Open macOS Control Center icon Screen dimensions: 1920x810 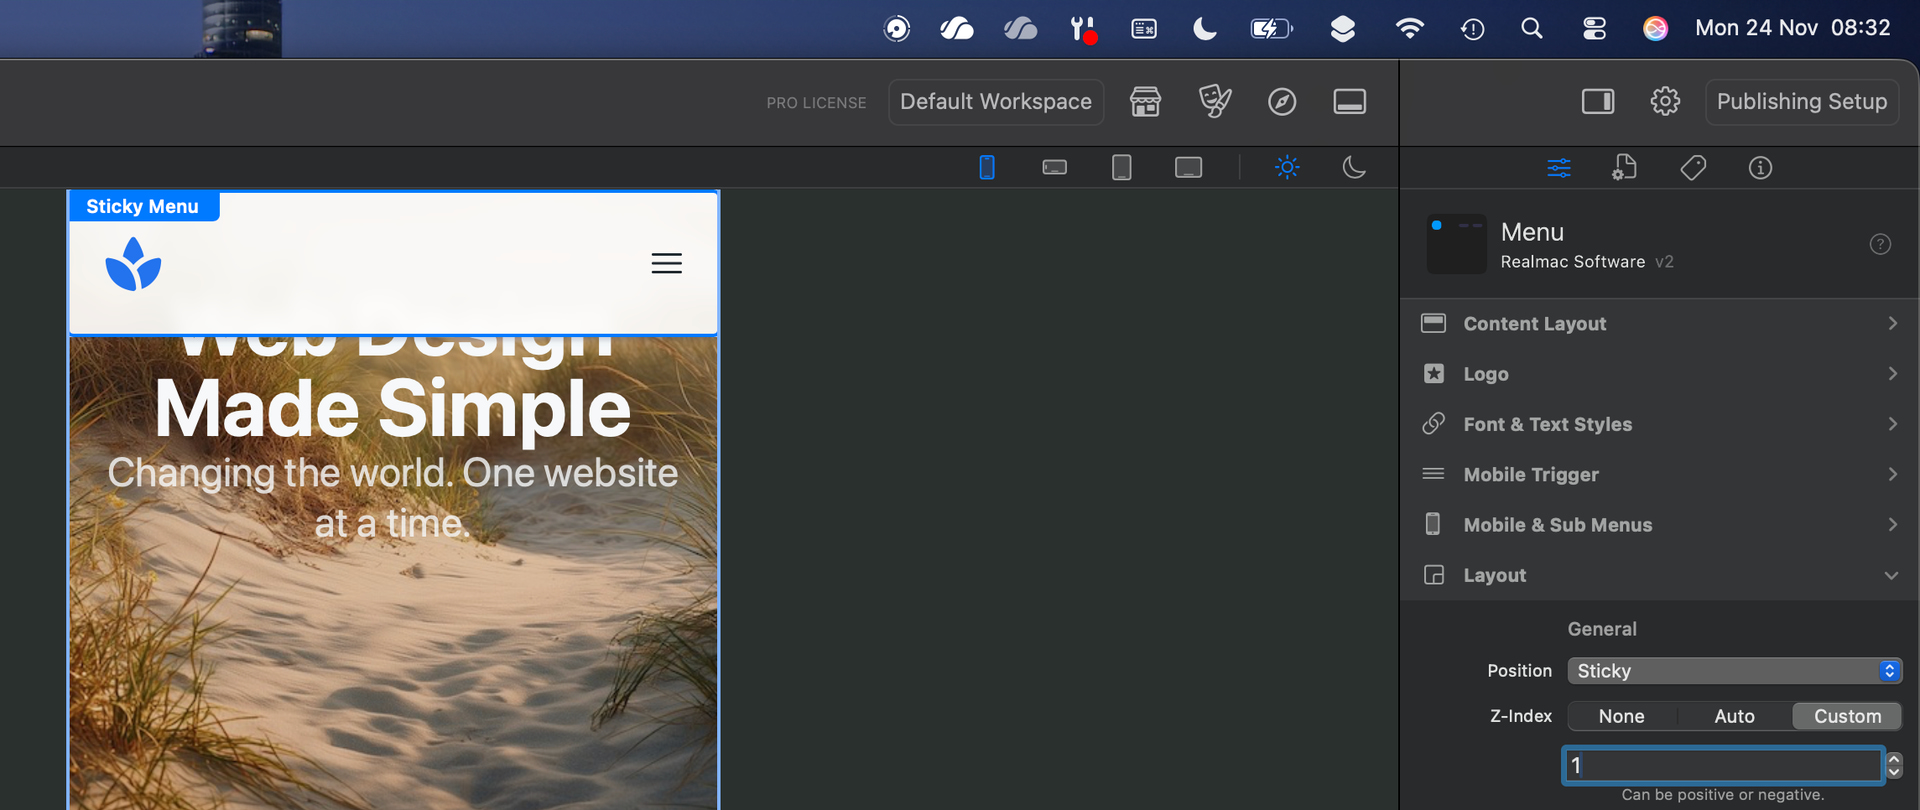tap(1594, 28)
